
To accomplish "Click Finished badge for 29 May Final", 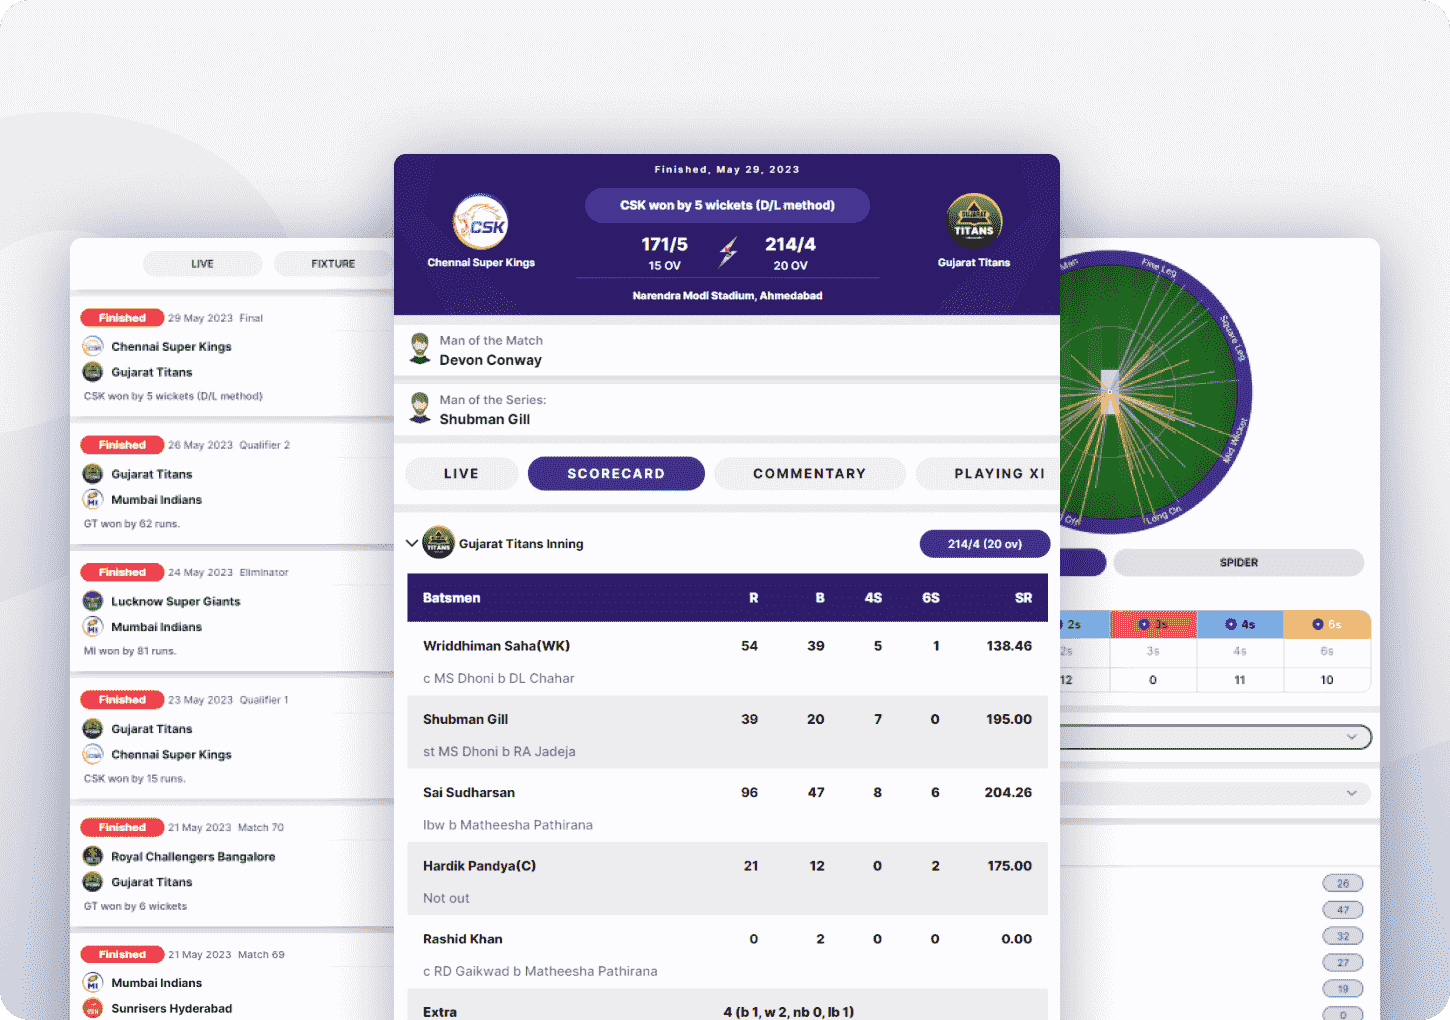I will (122, 318).
